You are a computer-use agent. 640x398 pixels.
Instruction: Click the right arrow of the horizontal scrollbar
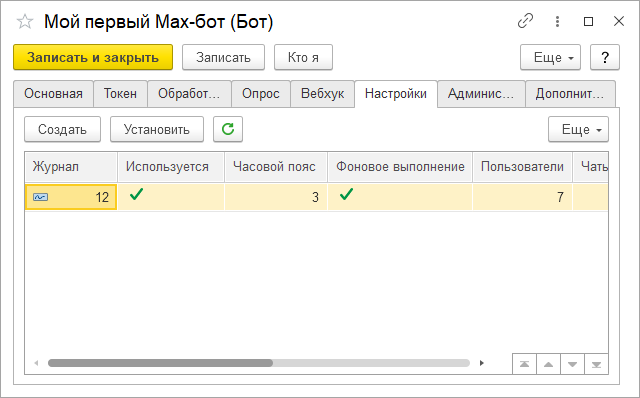[482, 363]
